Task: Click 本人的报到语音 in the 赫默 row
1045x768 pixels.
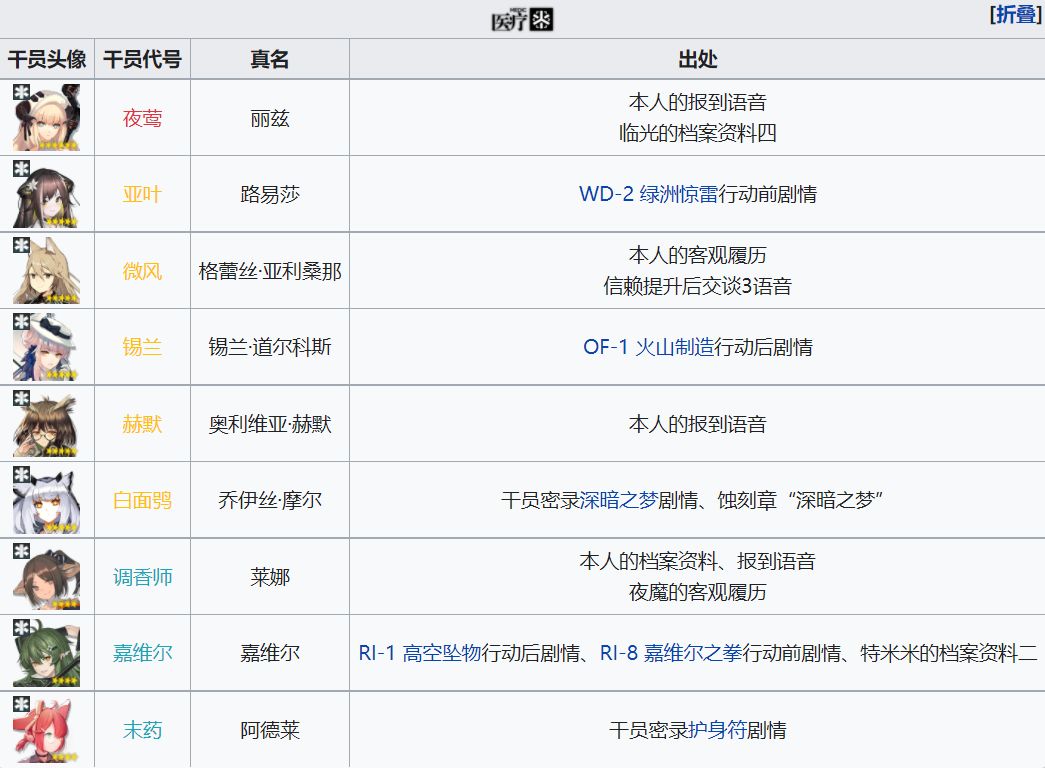Action: pos(698,424)
